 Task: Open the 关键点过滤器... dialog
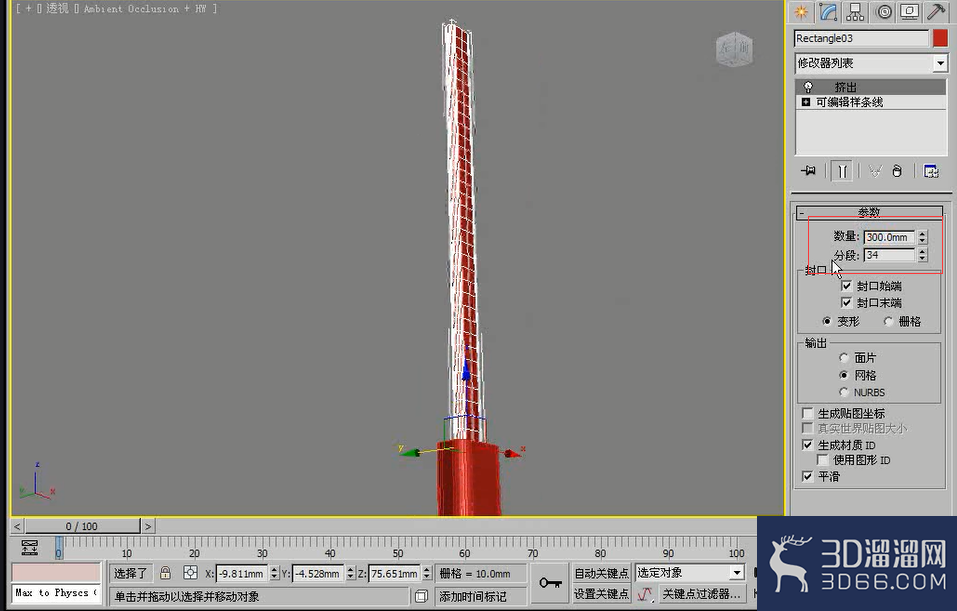coord(702,593)
